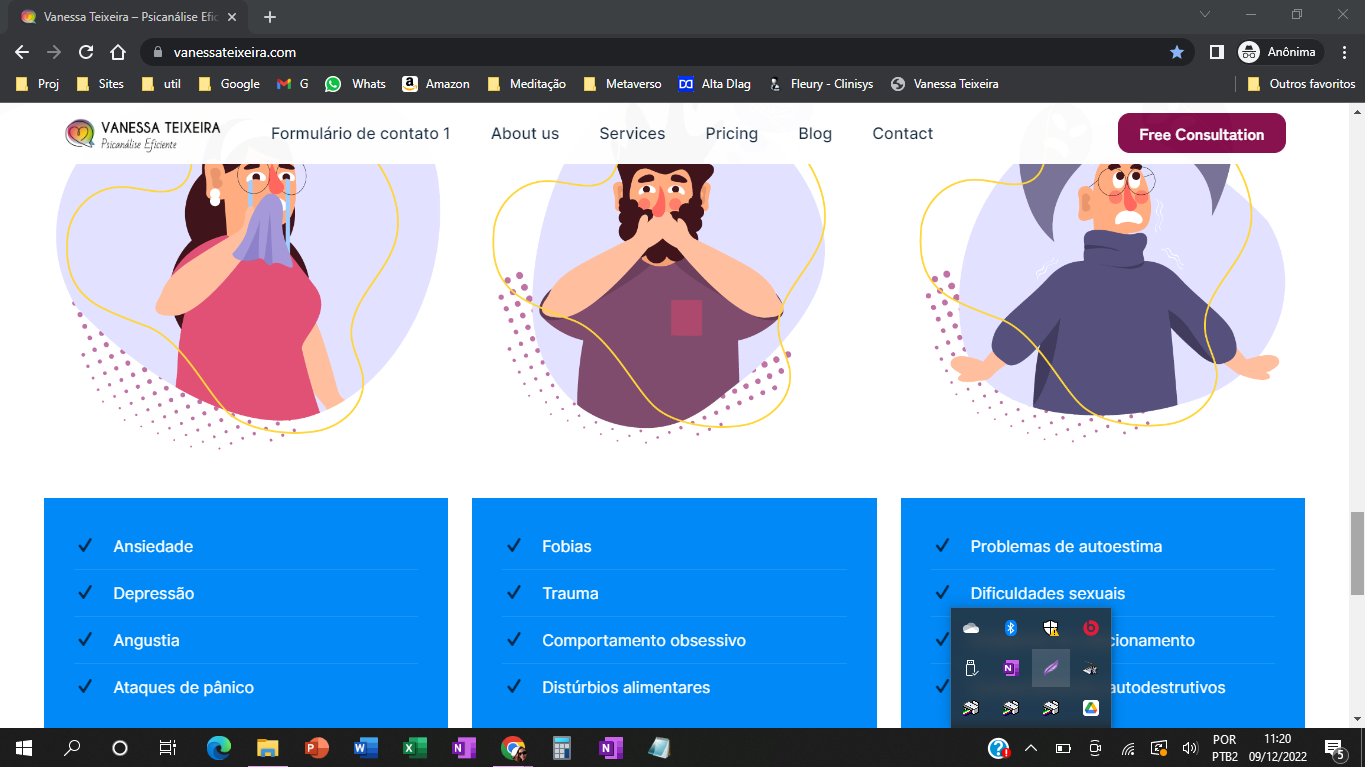Viewport: 1365px width, 767px height.
Task: Open Windows Start menu
Action: point(23,747)
